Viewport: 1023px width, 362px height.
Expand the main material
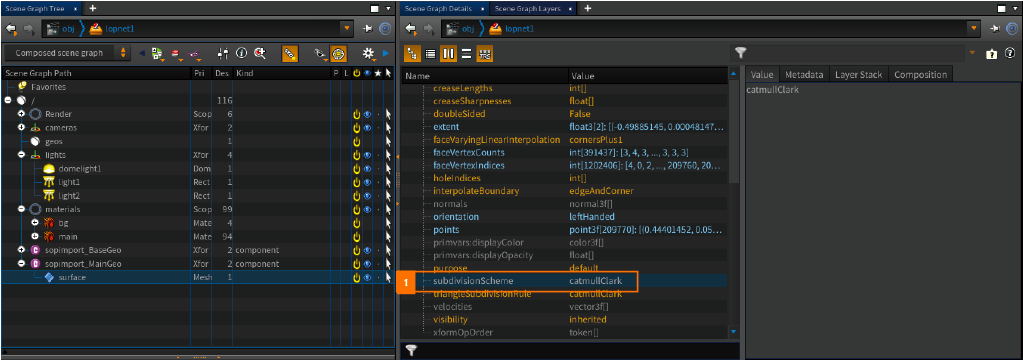[35, 236]
